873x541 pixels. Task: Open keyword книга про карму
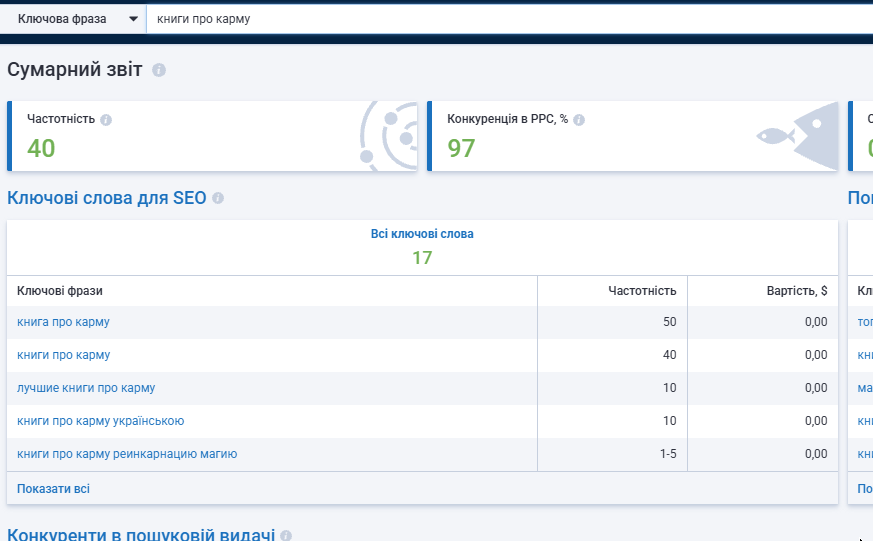click(x=63, y=322)
